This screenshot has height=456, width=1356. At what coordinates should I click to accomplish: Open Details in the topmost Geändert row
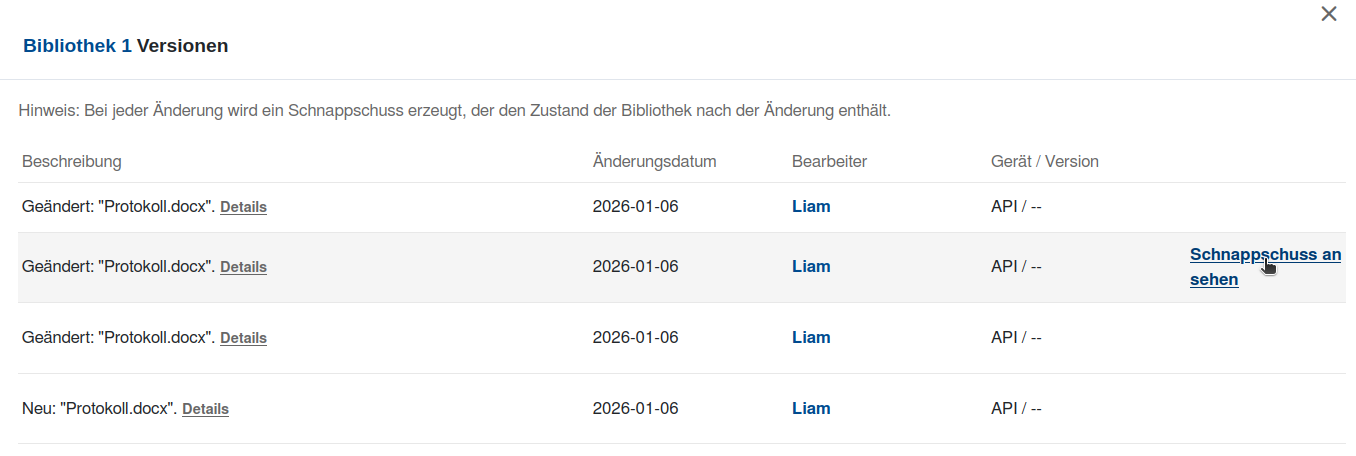pos(243,207)
